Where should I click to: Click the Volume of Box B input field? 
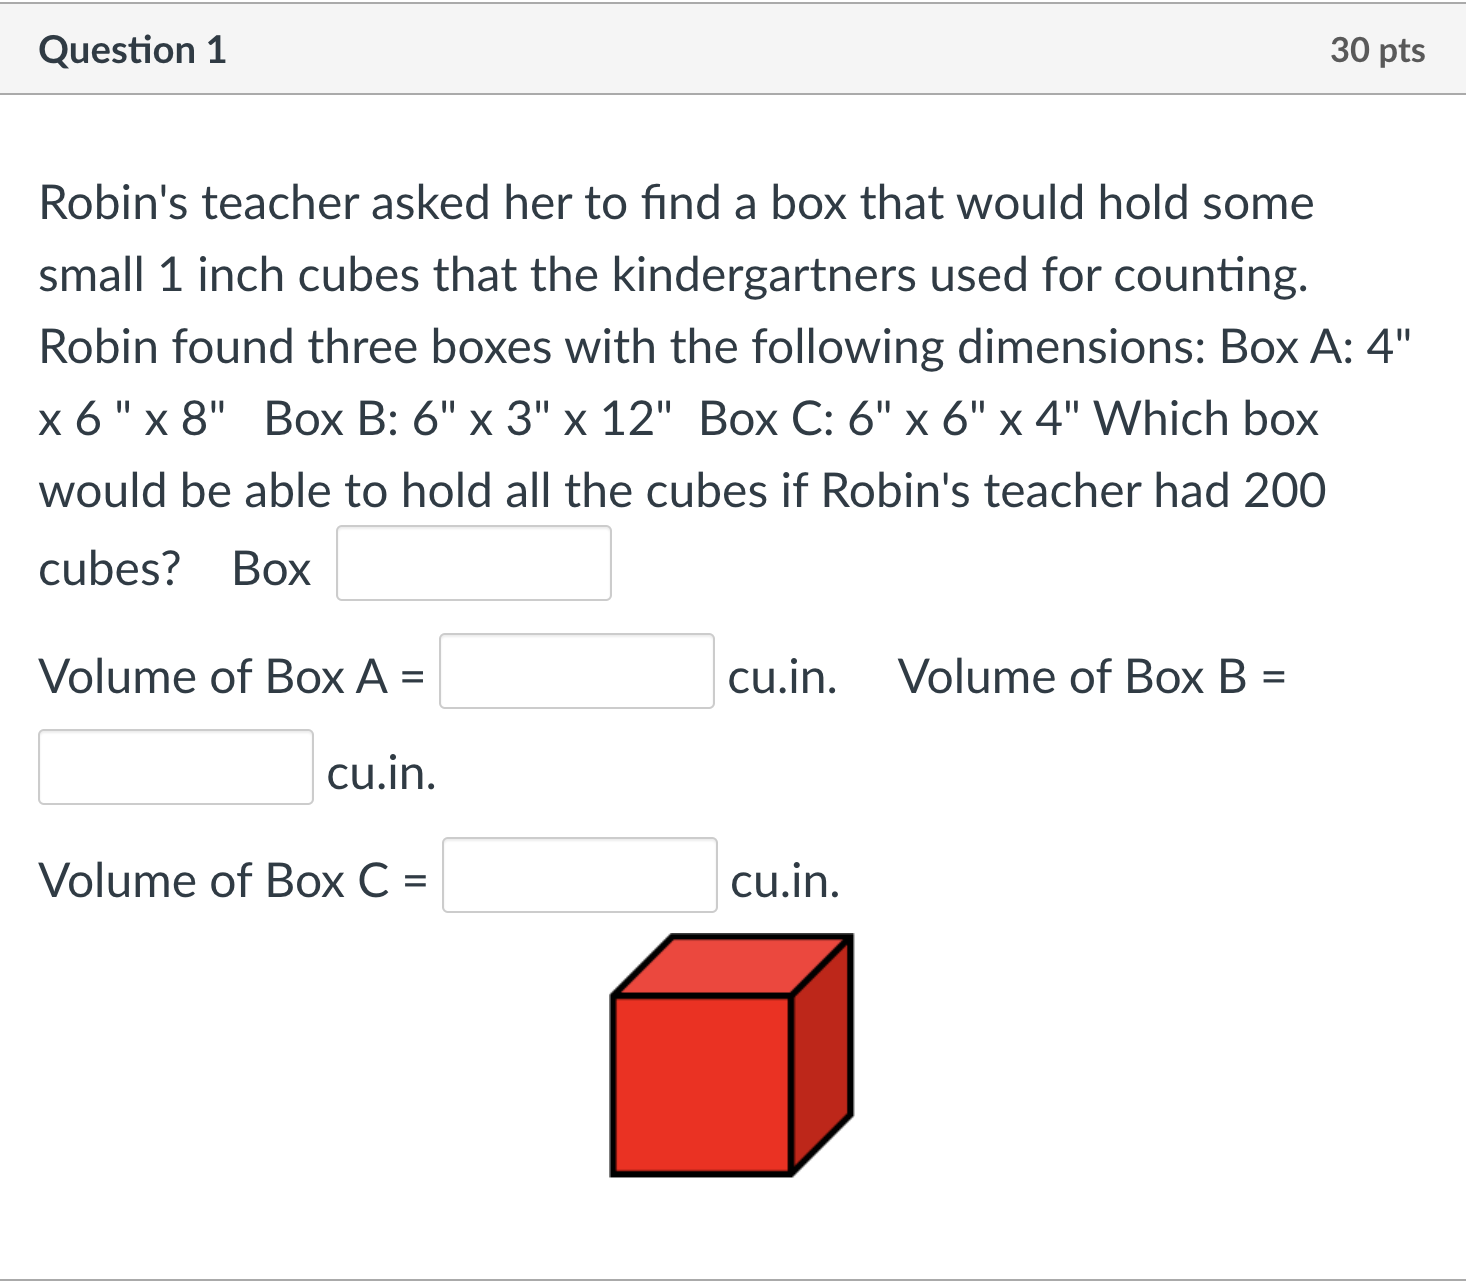[x=176, y=768]
